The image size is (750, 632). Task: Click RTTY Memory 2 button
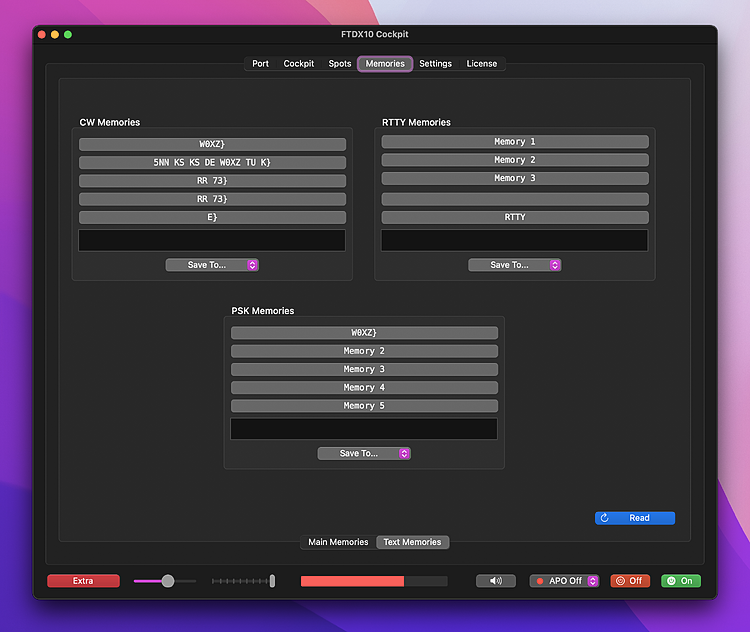click(514, 160)
